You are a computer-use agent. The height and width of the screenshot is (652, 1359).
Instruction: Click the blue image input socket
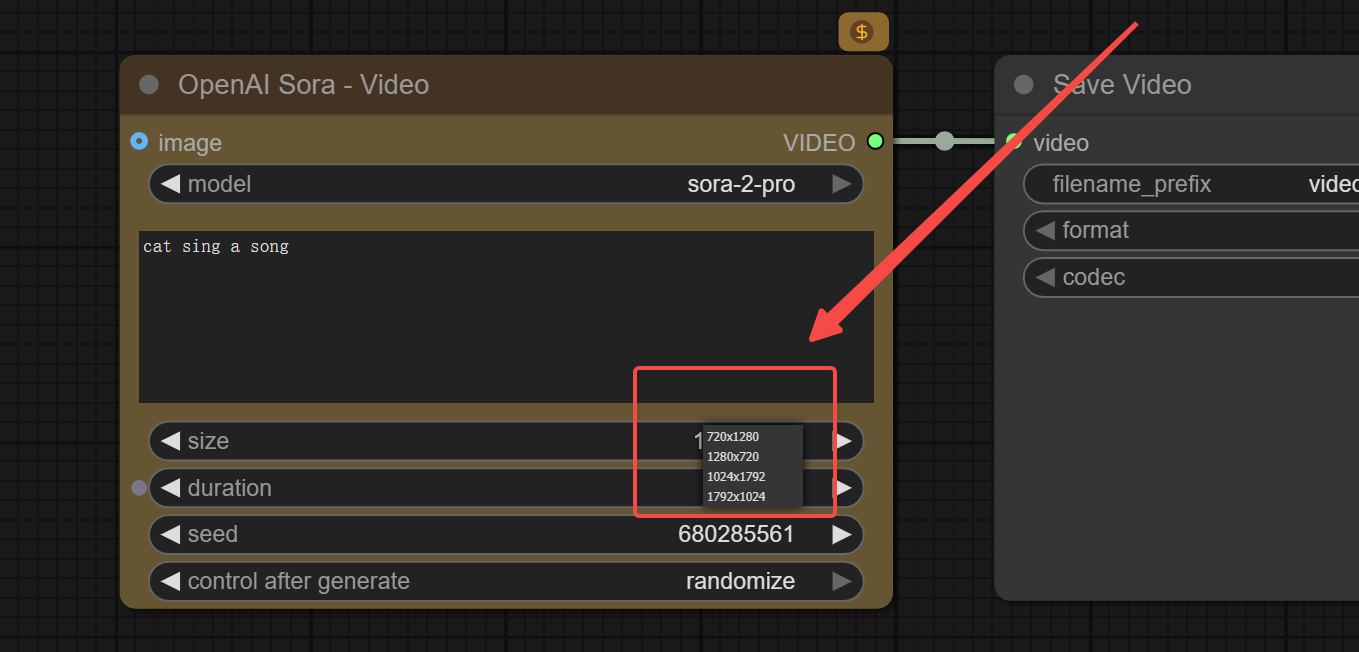[x=139, y=142]
